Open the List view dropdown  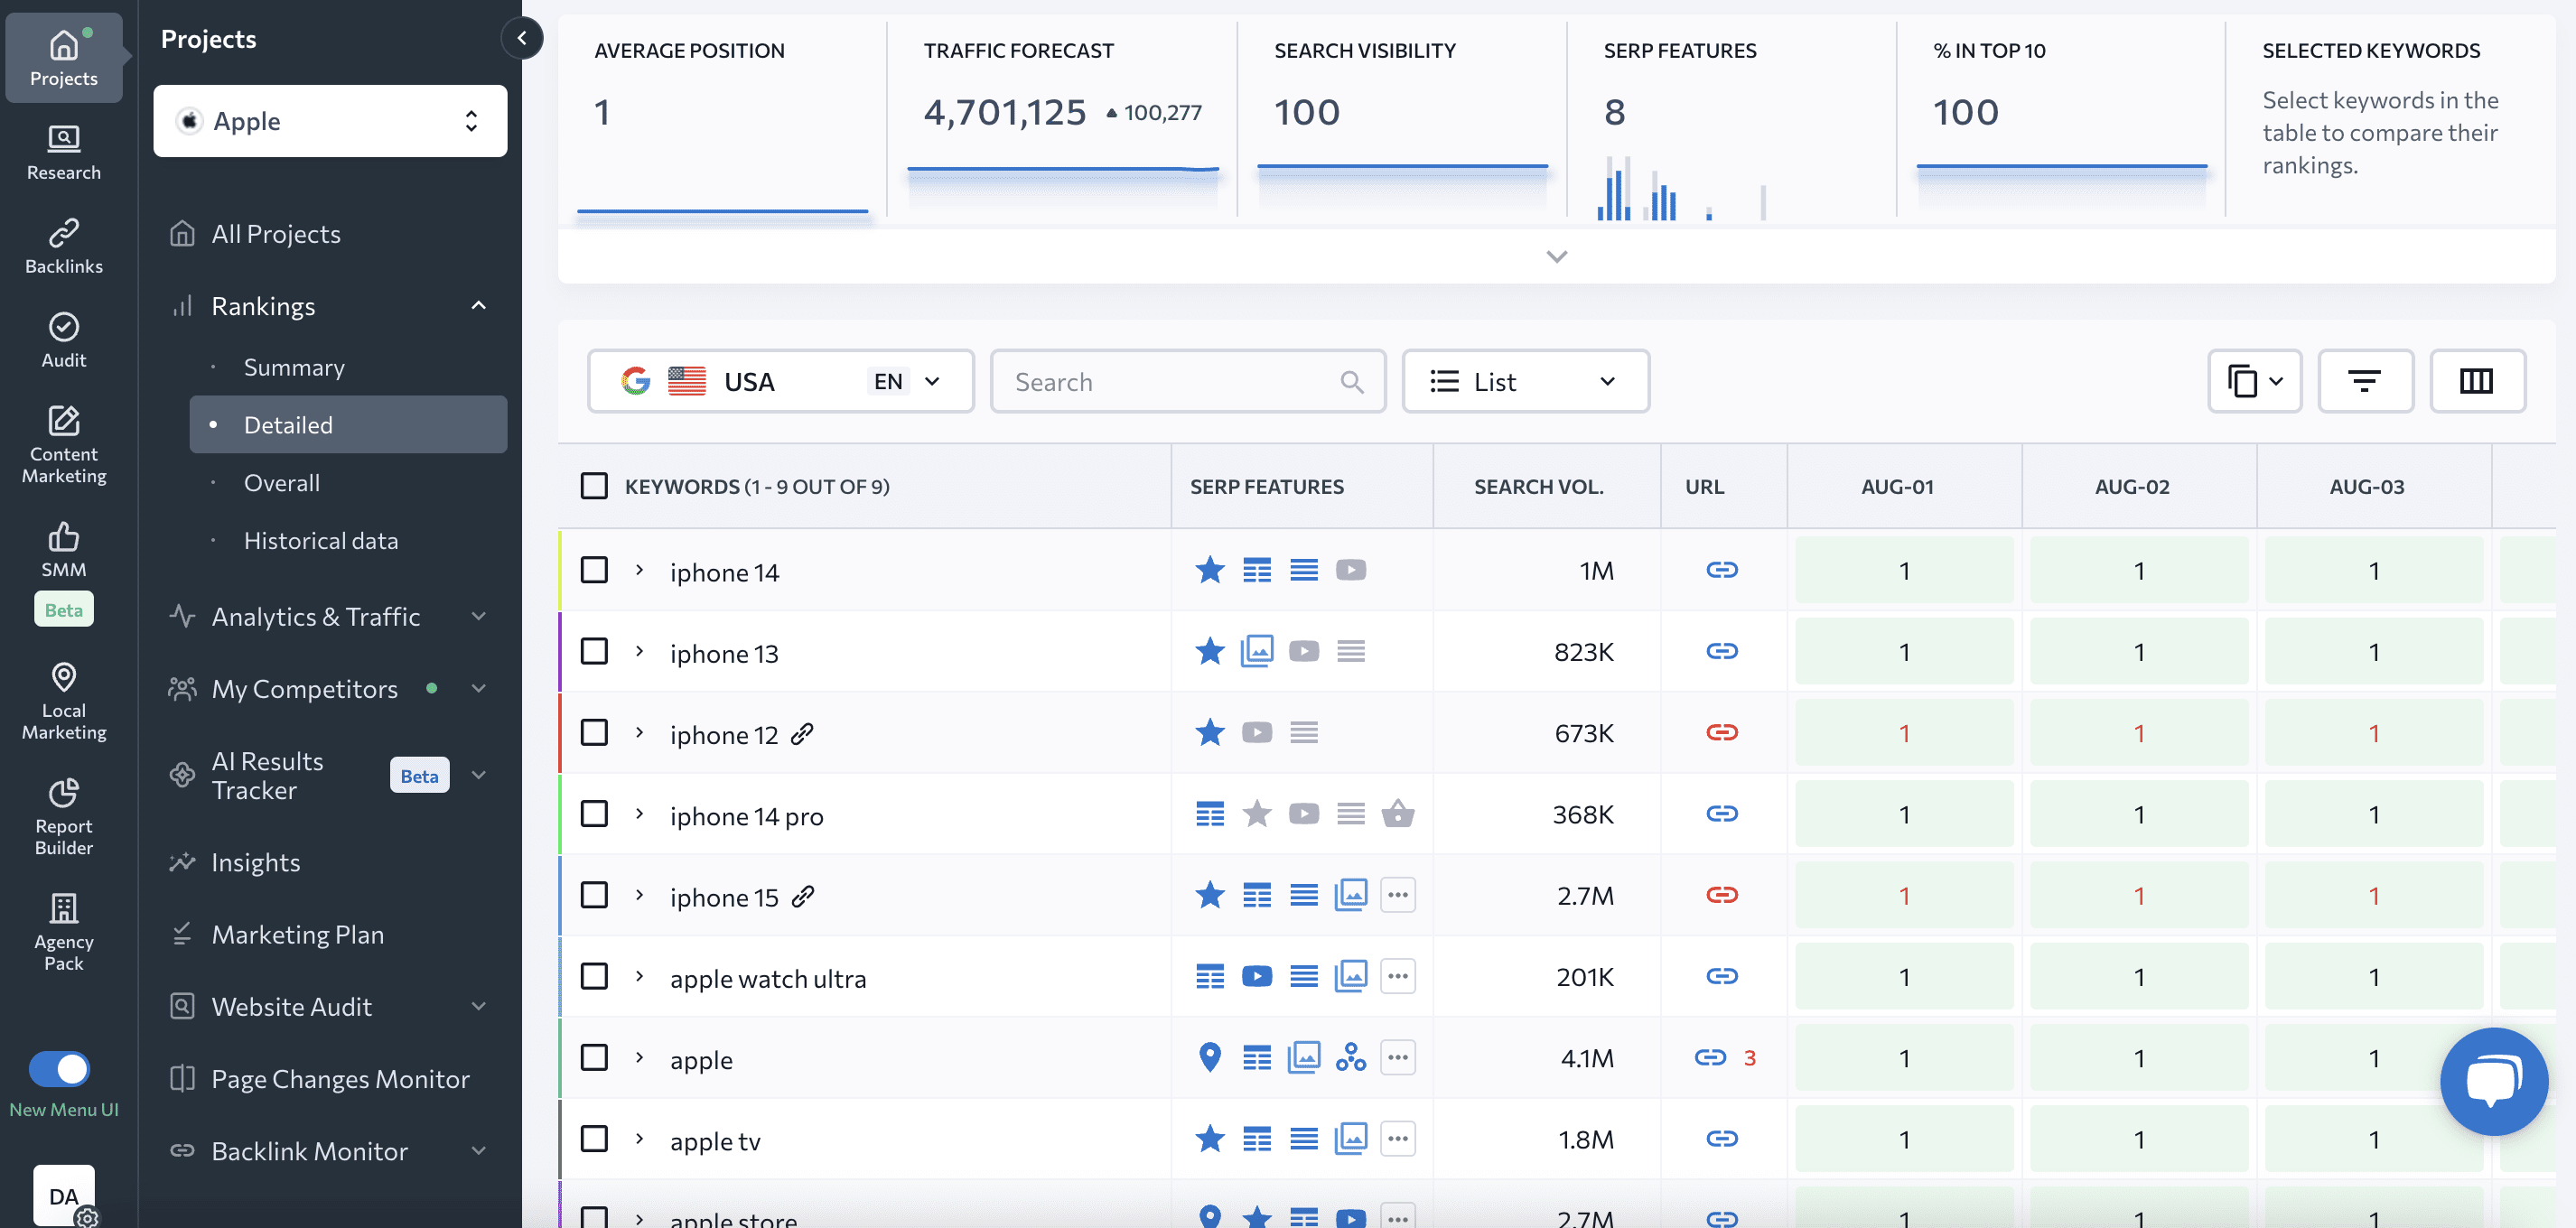tap(1525, 381)
